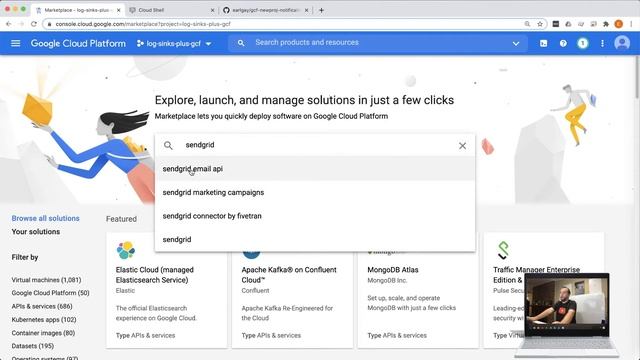Click the magnifier icon in top search bar
The width and height of the screenshot is (640, 360).
tap(241, 43)
